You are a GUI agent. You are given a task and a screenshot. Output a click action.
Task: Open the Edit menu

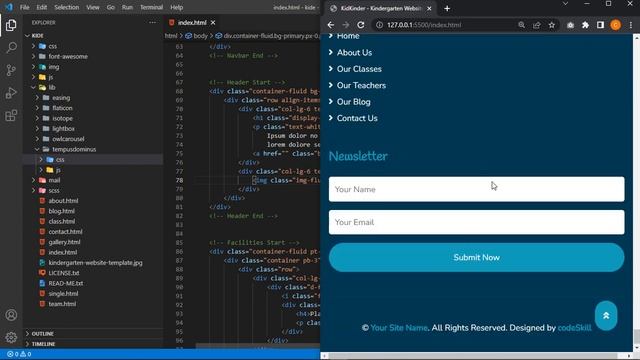coord(42,7)
